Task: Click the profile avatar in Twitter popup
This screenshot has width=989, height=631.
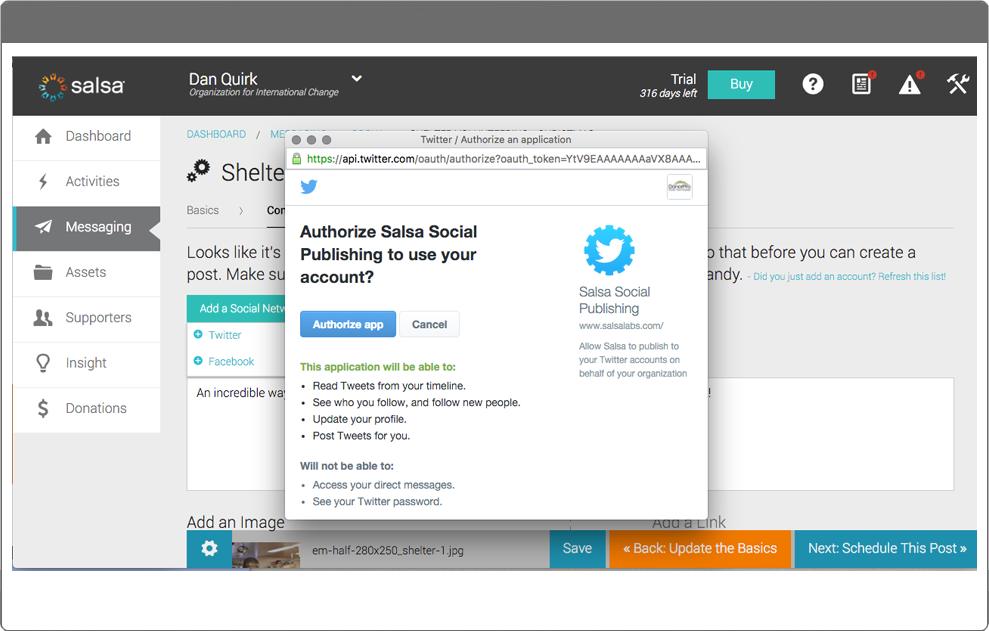Action: tap(679, 187)
